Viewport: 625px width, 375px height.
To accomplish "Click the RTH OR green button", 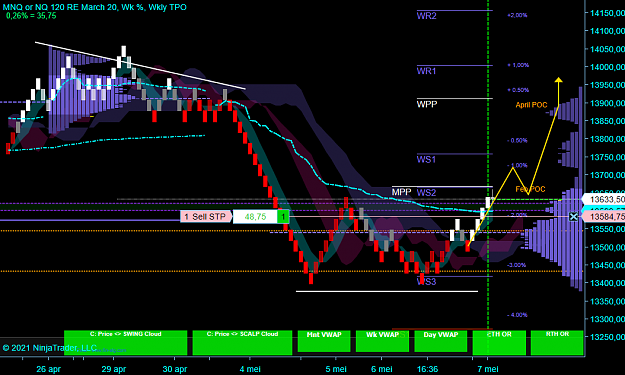I will click(557, 342).
